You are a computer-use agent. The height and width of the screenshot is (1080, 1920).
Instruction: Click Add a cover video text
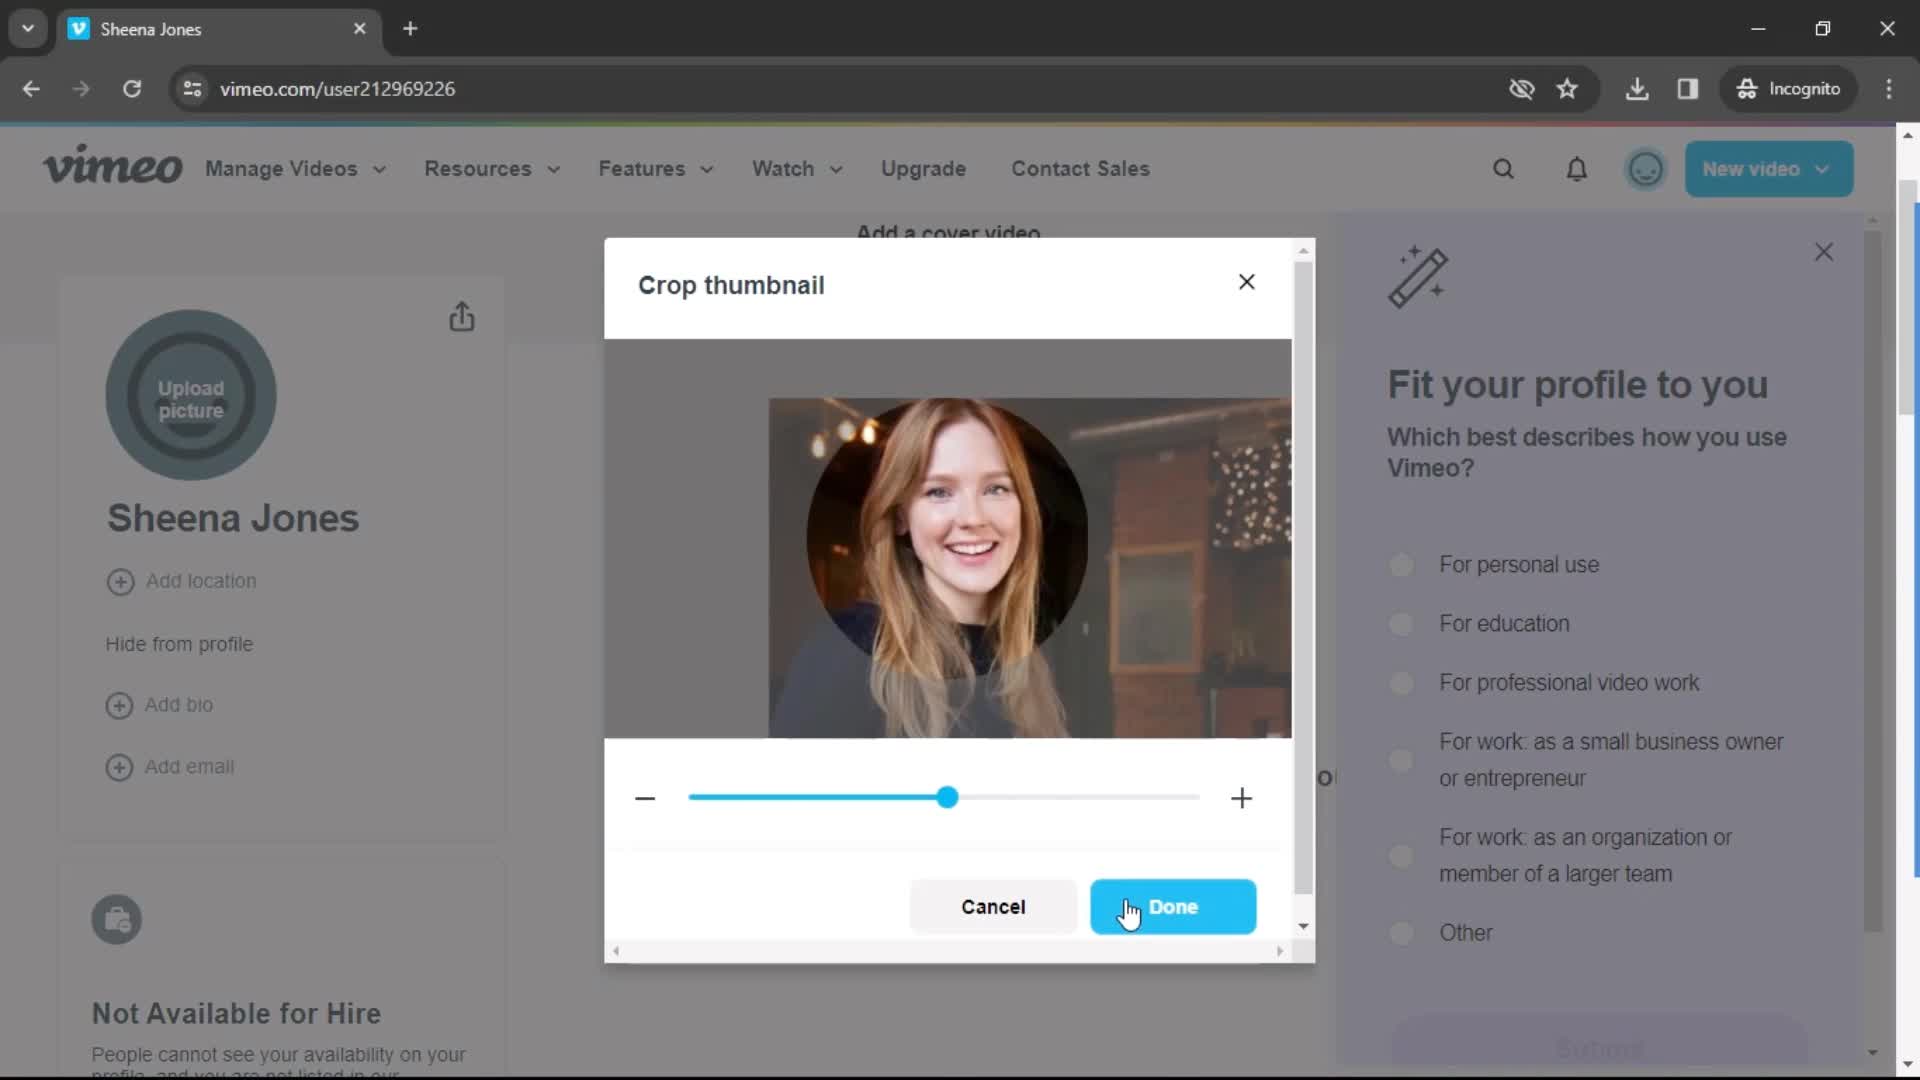[948, 232]
